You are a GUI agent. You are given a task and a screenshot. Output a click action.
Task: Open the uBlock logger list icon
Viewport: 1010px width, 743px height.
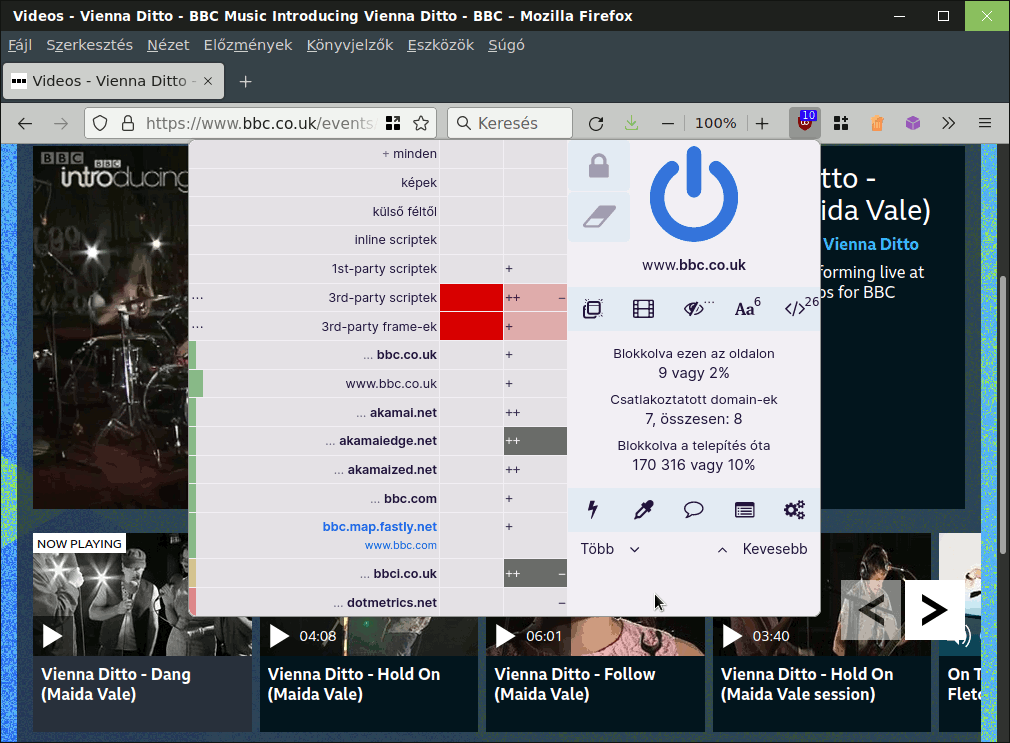[x=745, y=510]
